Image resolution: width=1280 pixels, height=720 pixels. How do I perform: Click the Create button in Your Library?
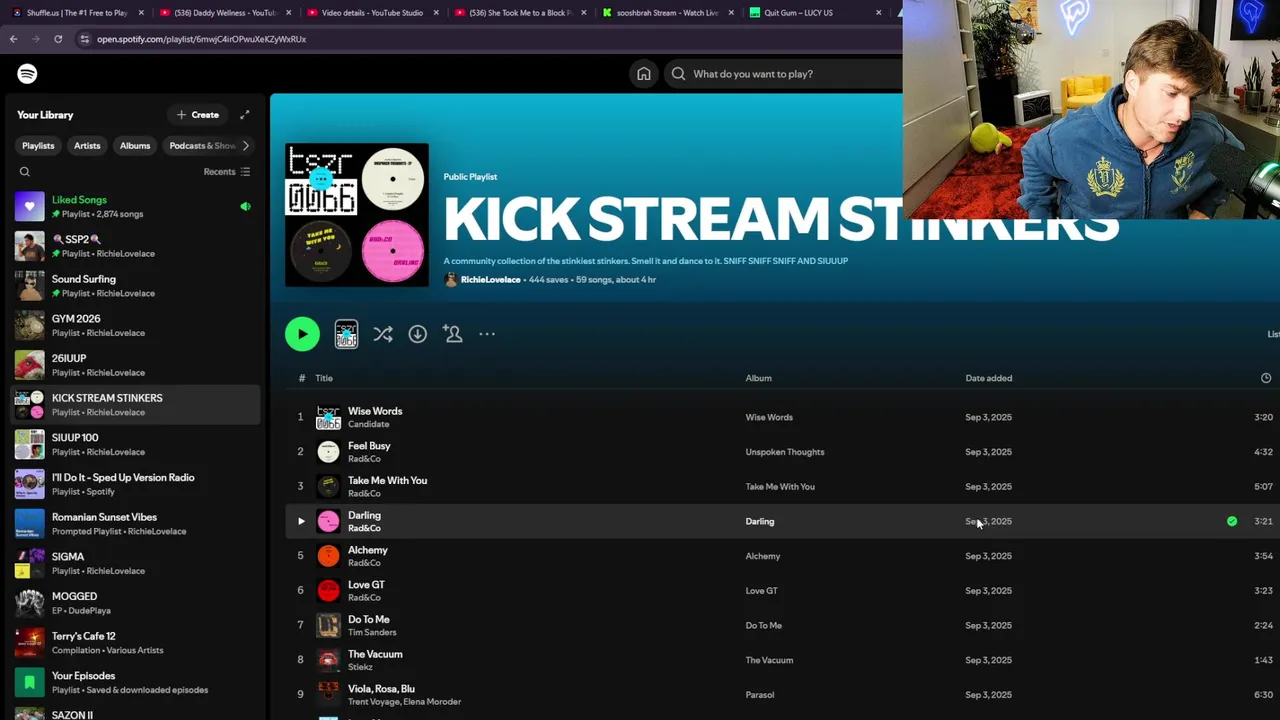coord(198,115)
